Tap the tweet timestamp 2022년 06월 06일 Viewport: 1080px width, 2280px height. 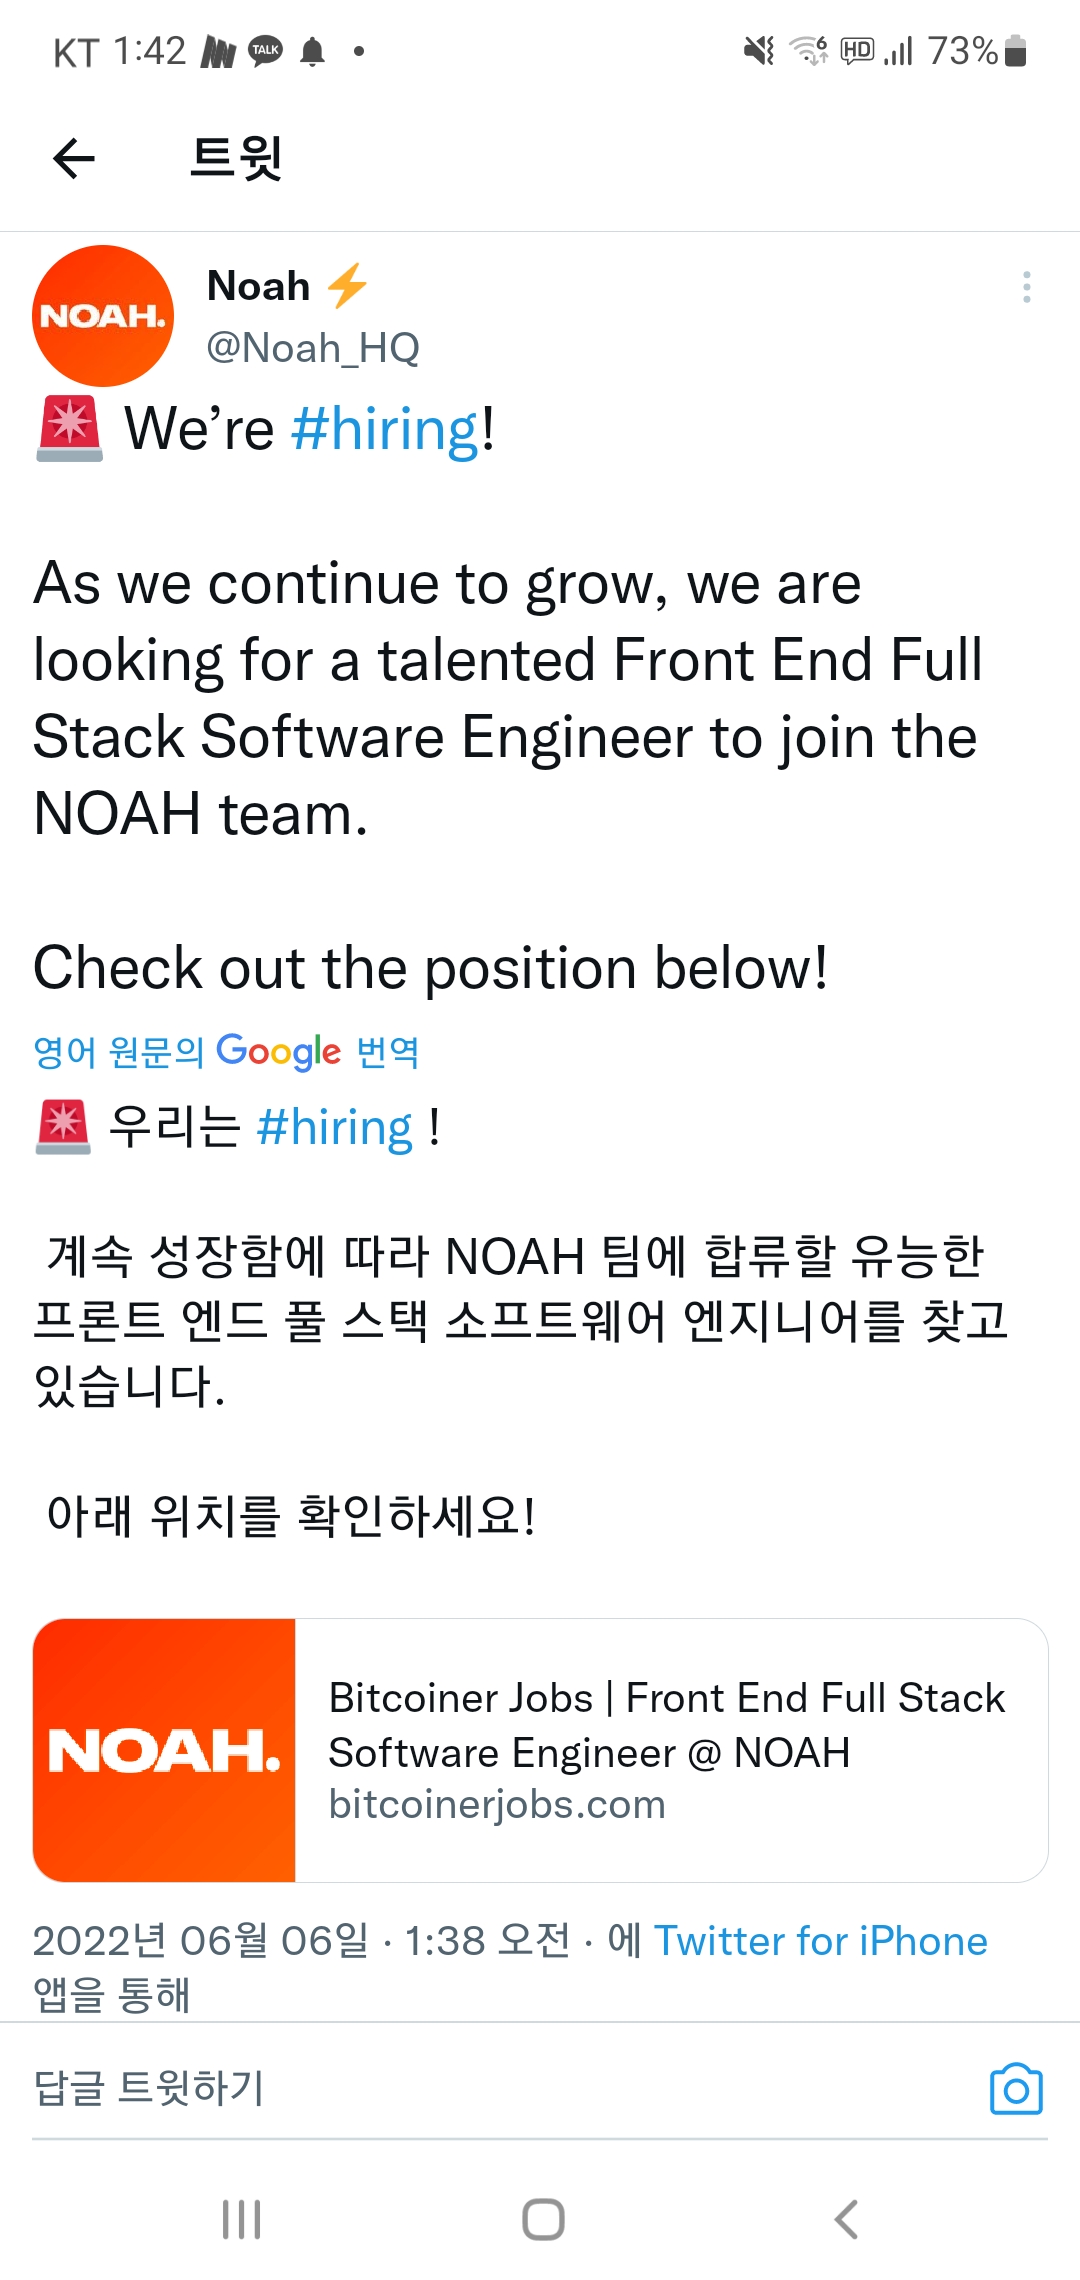pos(200,1941)
